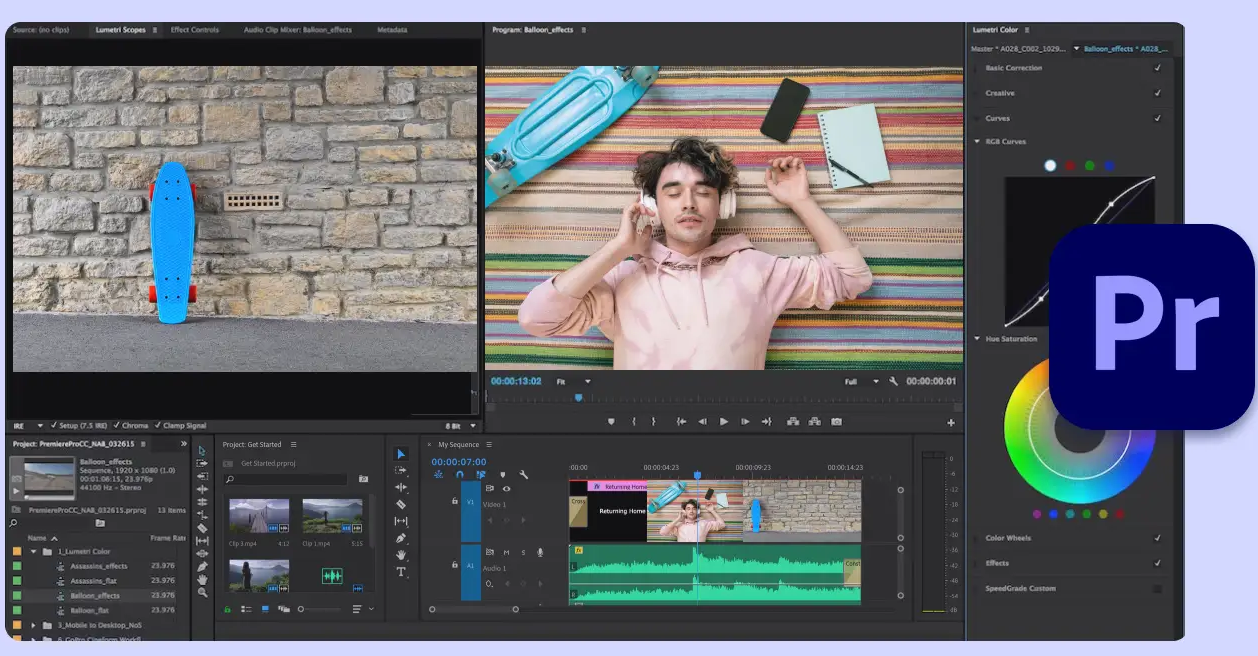
Task: Click thumbnail zoom slider in Get Started panel
Action: click(320, 609)
